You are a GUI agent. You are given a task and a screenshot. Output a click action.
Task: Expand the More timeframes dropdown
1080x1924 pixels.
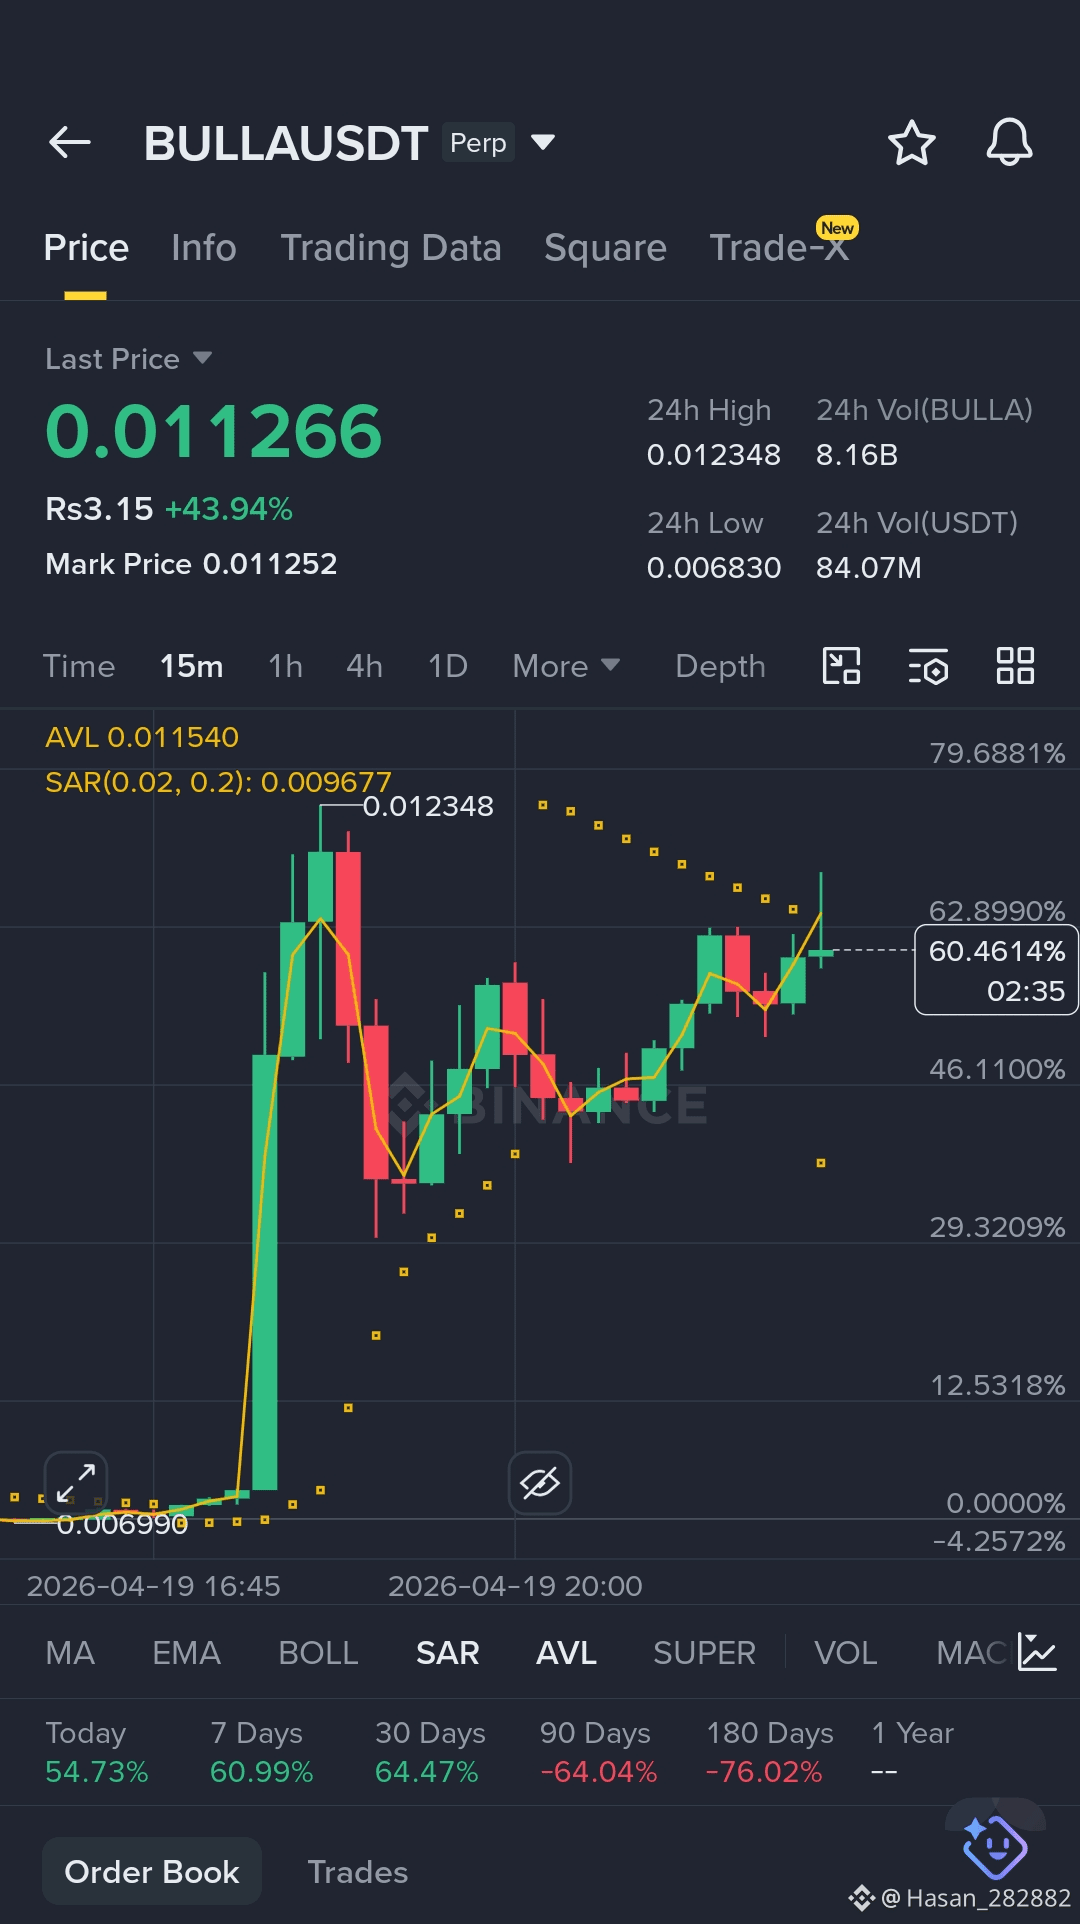[x=566, y=666]
